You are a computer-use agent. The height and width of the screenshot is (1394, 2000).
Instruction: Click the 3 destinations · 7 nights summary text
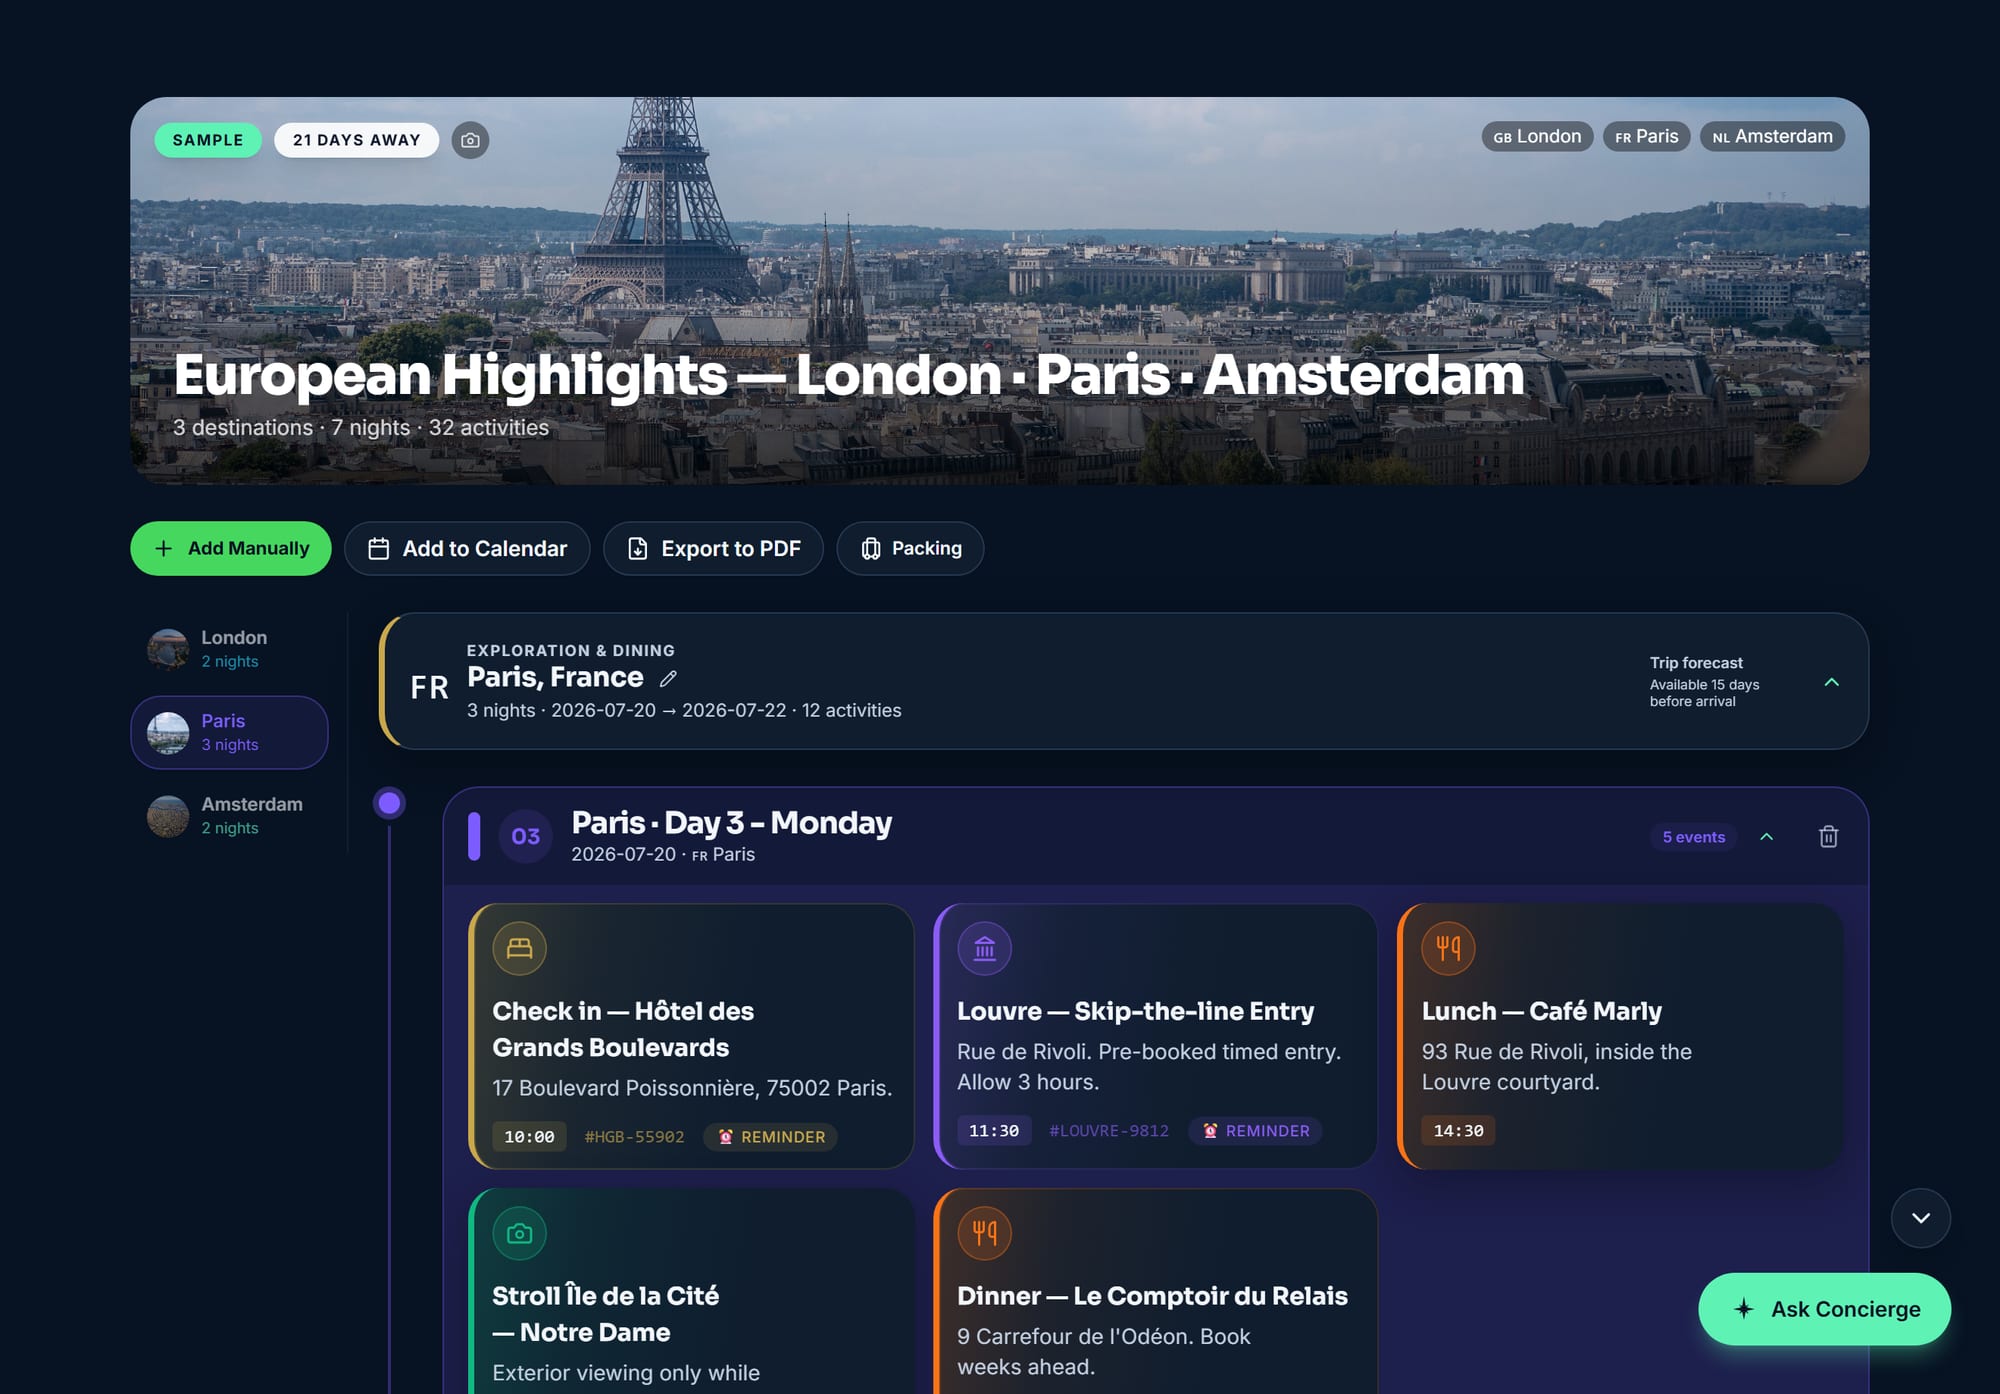(361, 428)
